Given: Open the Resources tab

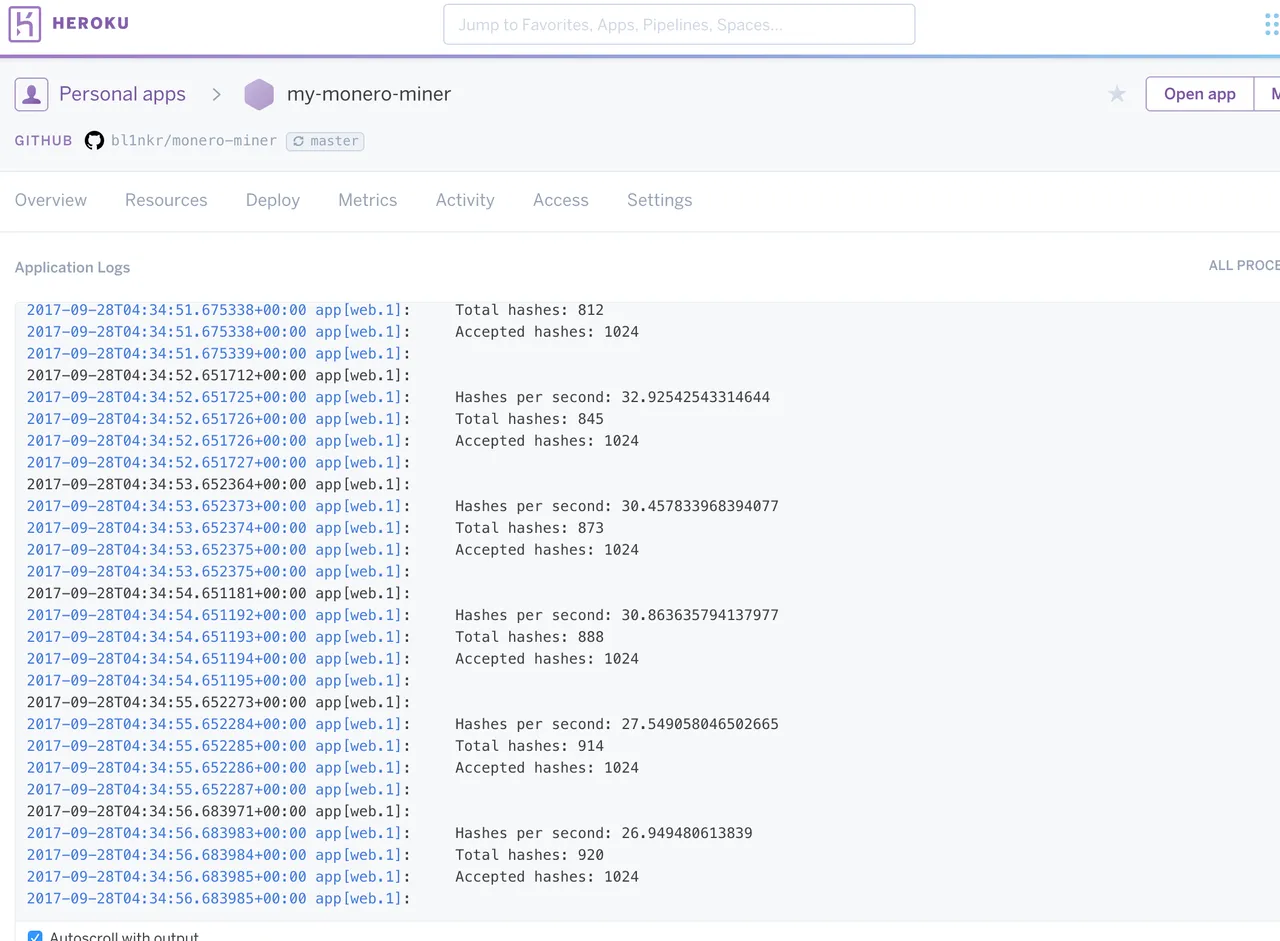Looking at the screenshot, I should point(166,200).
